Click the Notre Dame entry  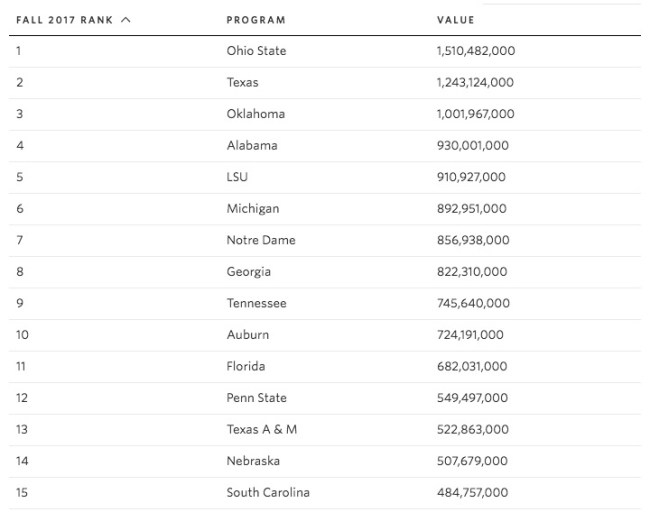pos(261,240)
